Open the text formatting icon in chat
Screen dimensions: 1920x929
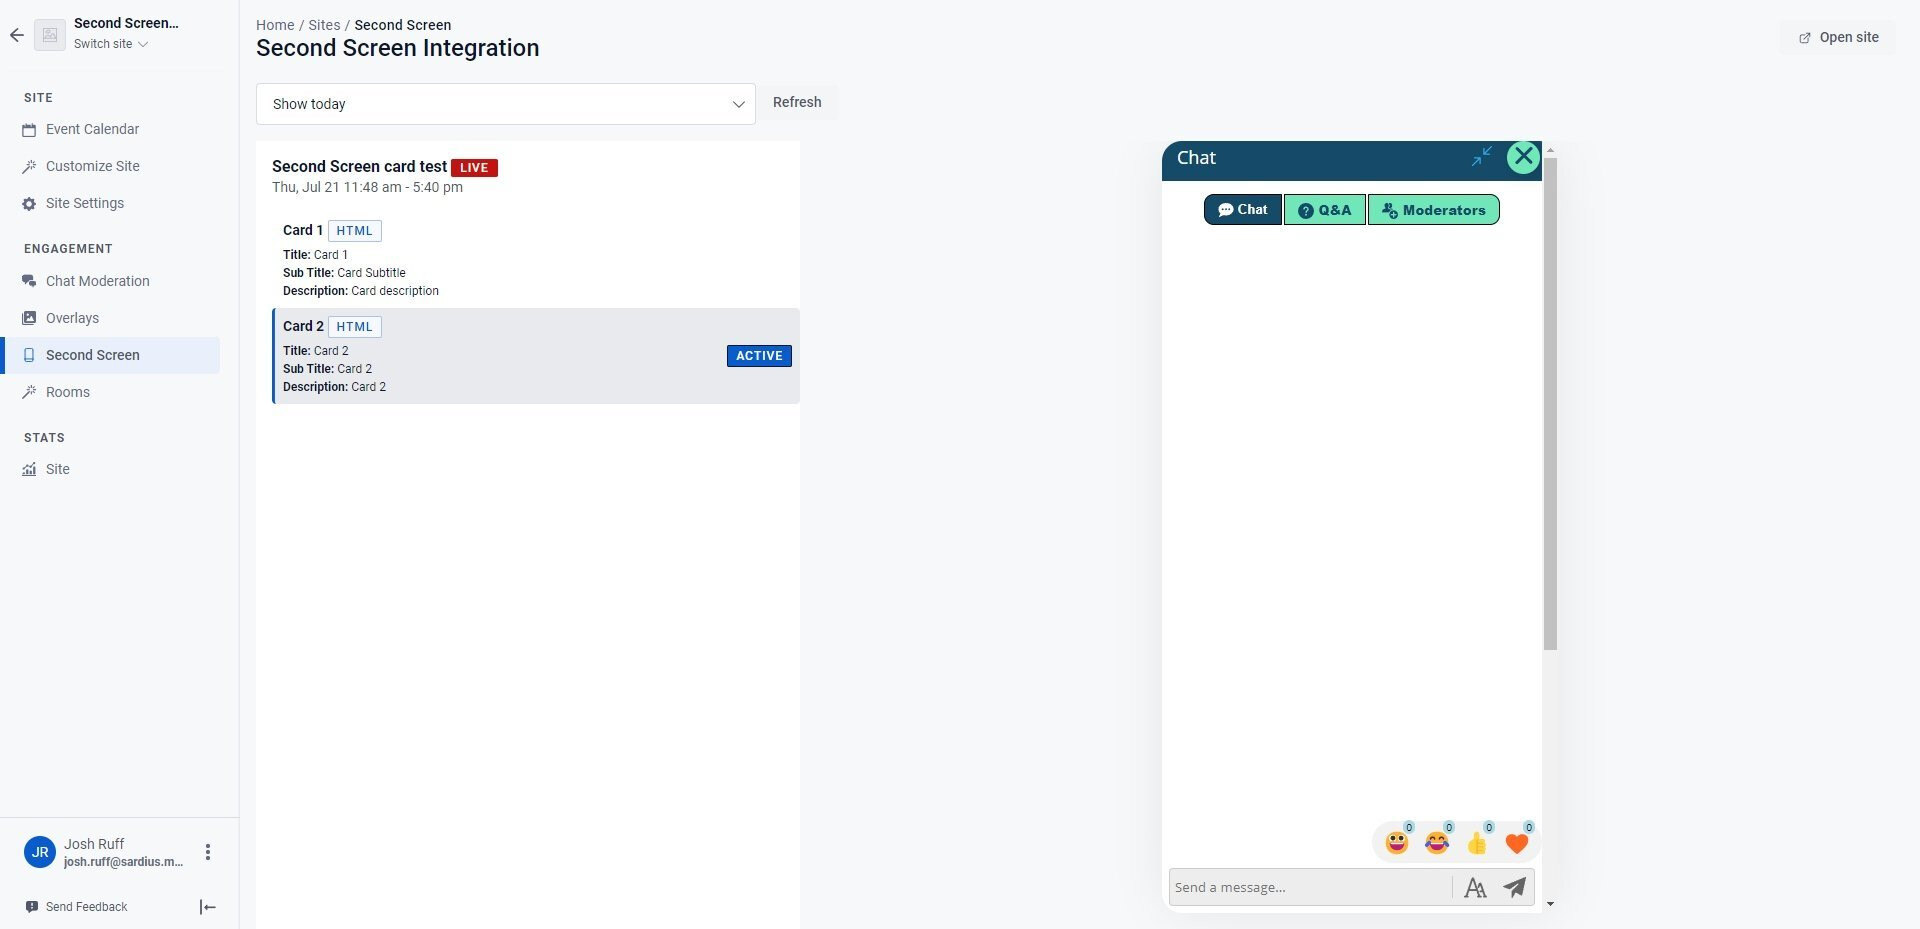[1475, 887]
